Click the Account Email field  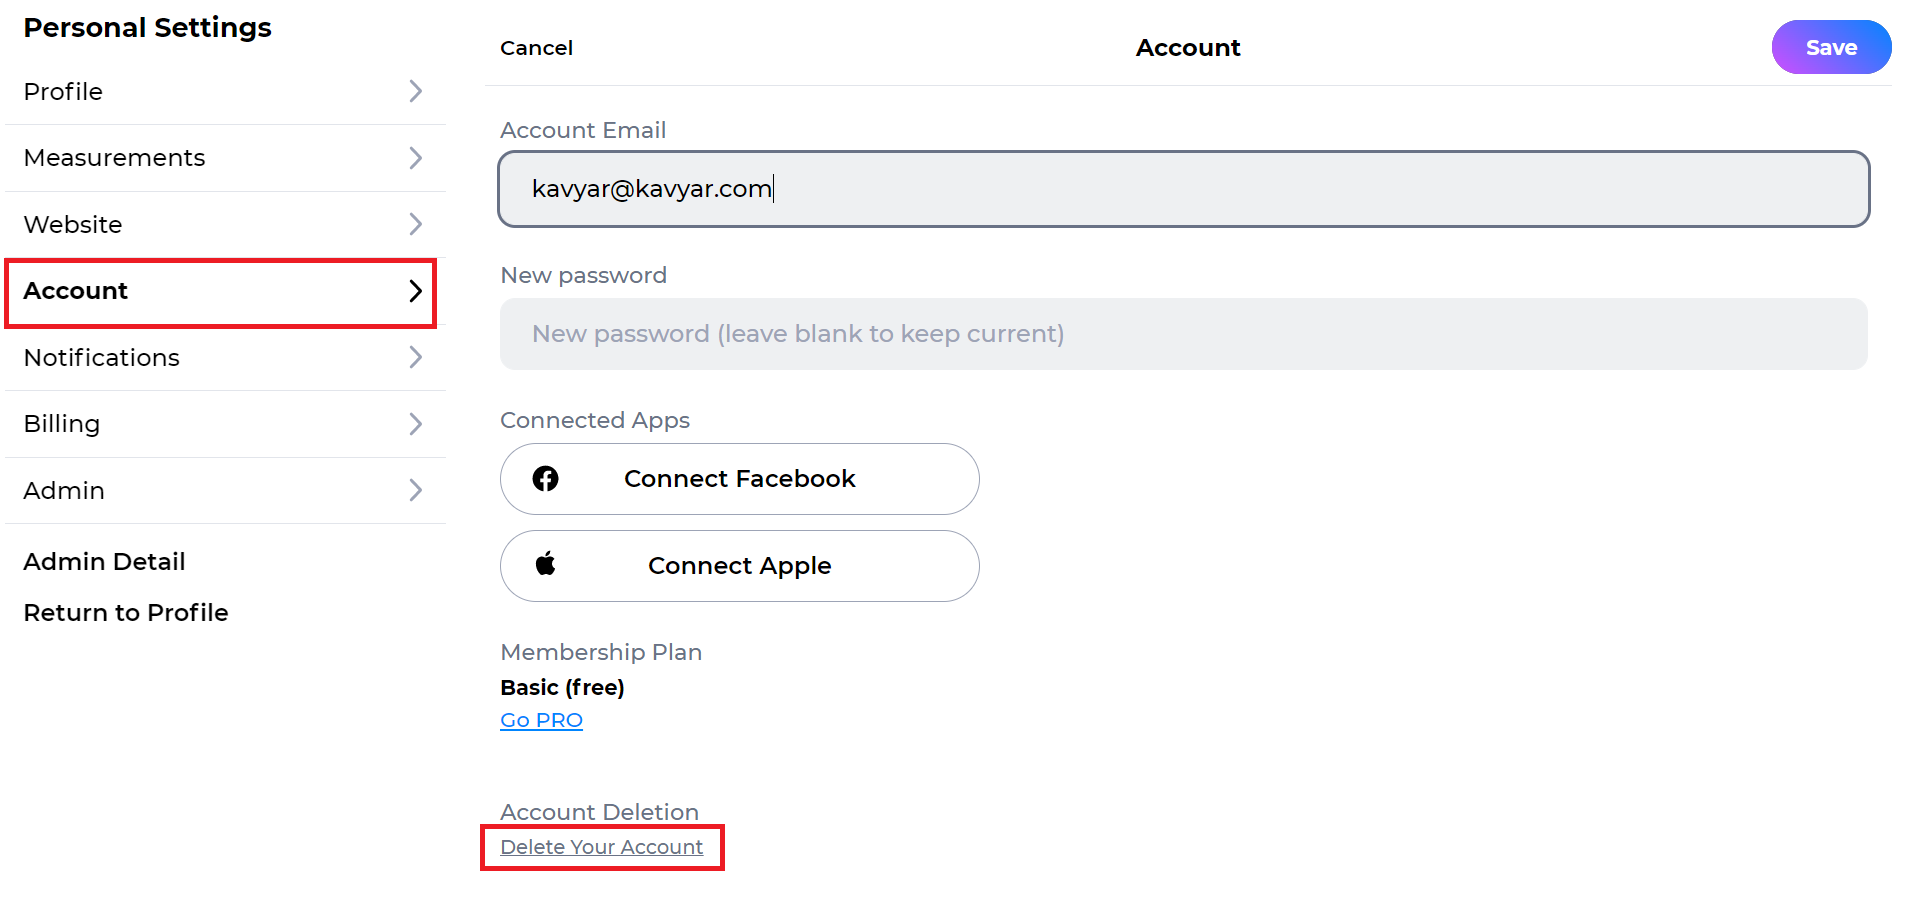coord(1184,189)
